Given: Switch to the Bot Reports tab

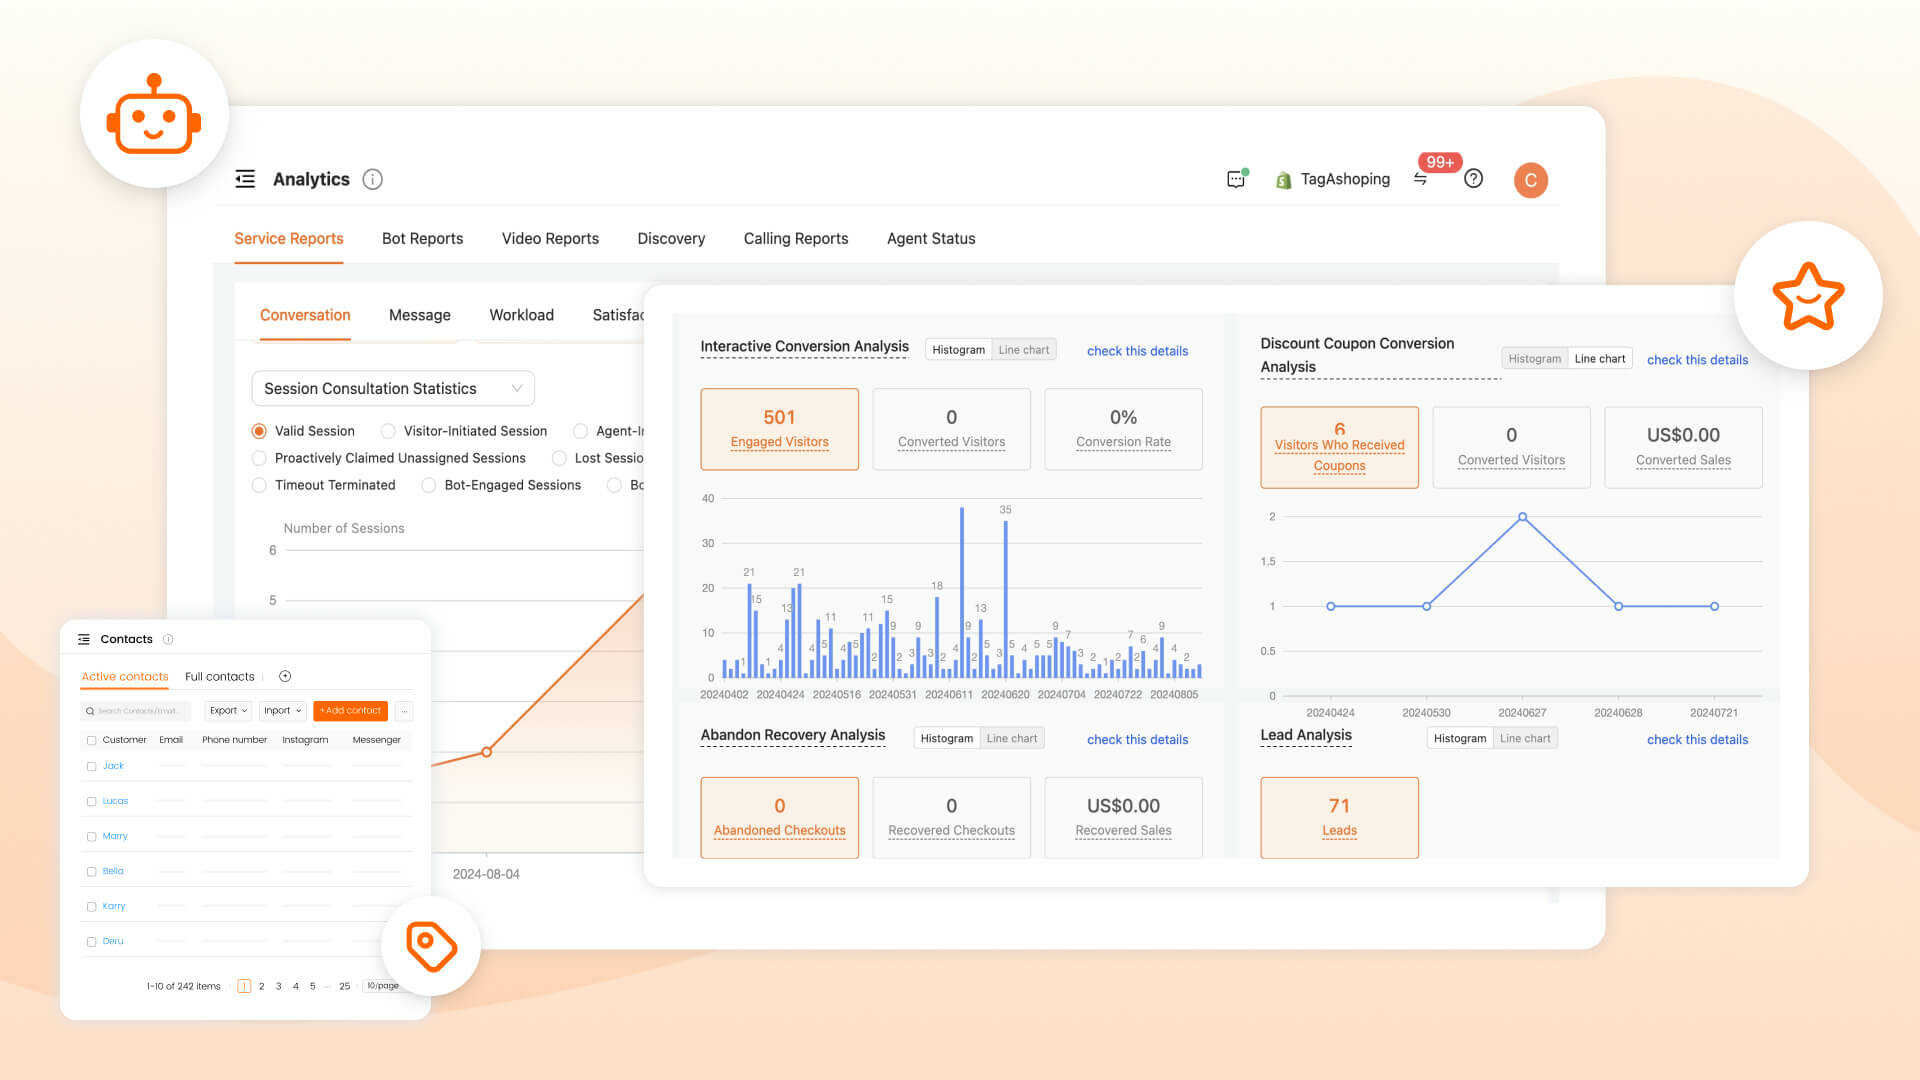Looking at the screenshot, I should tap(422, 238).
